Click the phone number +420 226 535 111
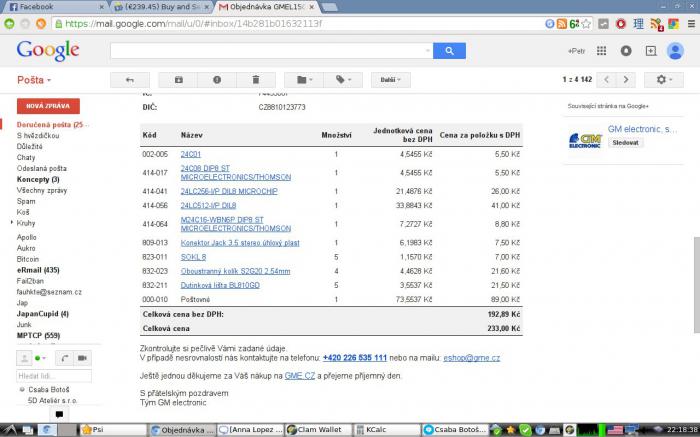Screen dimensions: 700x437 point(355,358)
